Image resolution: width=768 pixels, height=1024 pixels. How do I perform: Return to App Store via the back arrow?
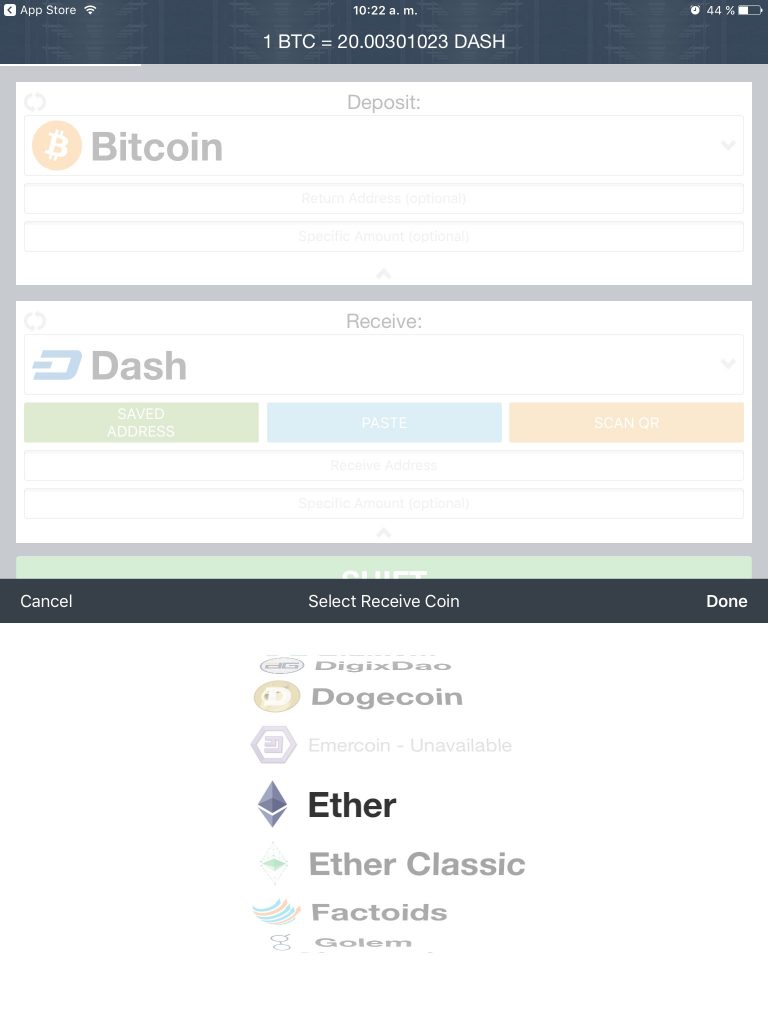pyautogui.click(x=10, y=10)
